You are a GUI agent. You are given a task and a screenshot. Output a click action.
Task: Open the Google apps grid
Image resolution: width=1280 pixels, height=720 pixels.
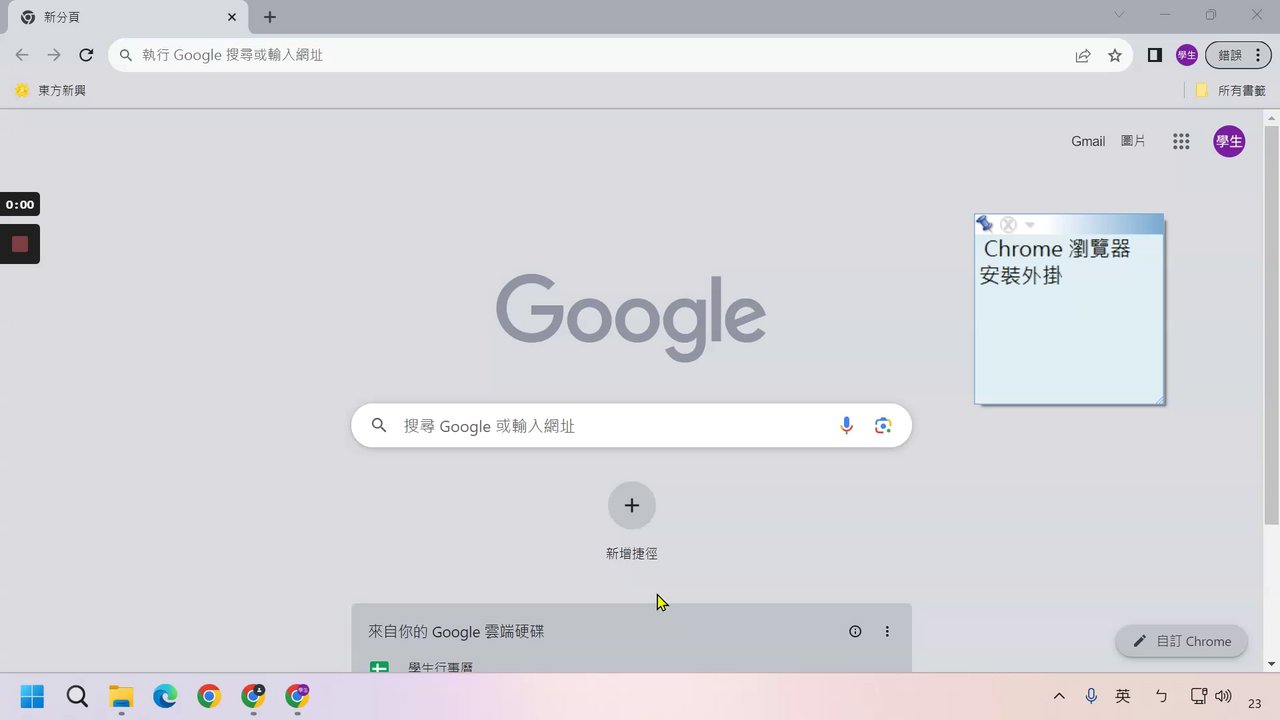pyautogui.click(x=1181, y=142)
